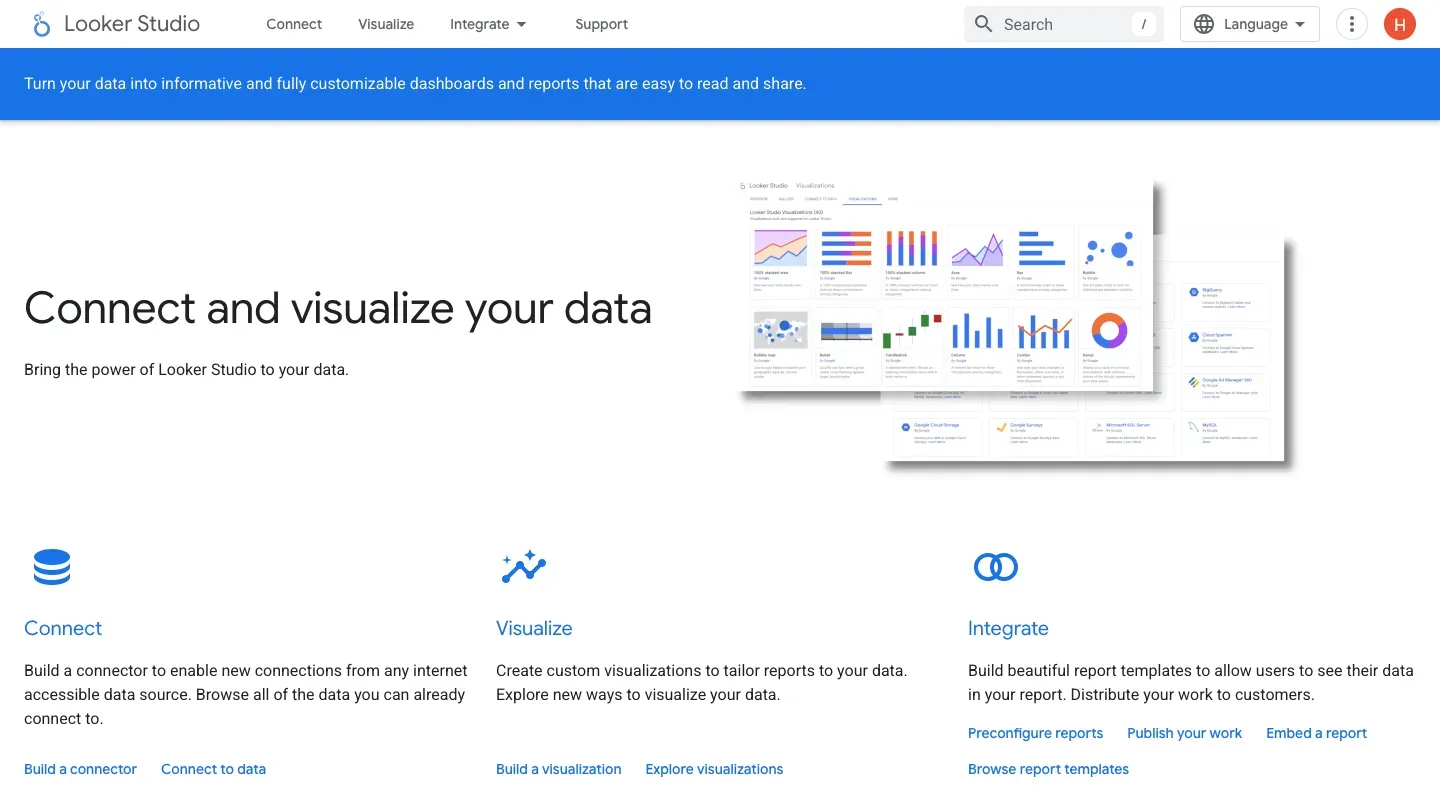Open the Connect menu item
1440x812 pixels.
[294, 24]
